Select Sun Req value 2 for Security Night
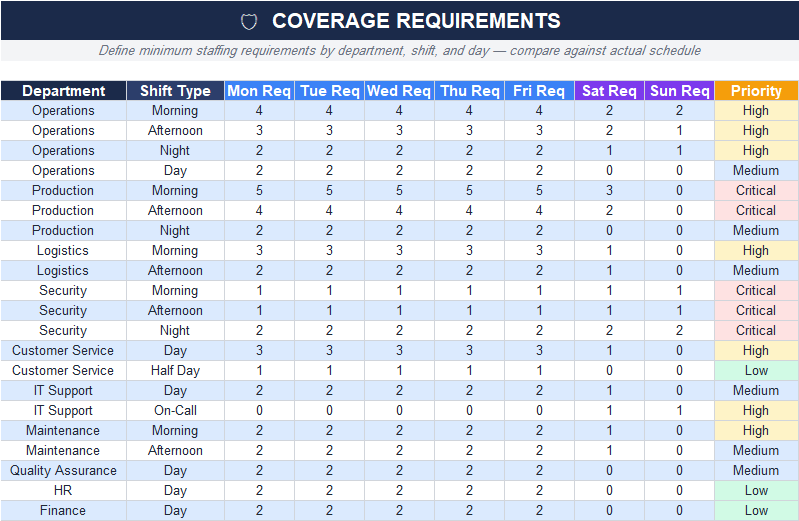The image size is (799, 521). pyautogui.click(x=679, y=330)
